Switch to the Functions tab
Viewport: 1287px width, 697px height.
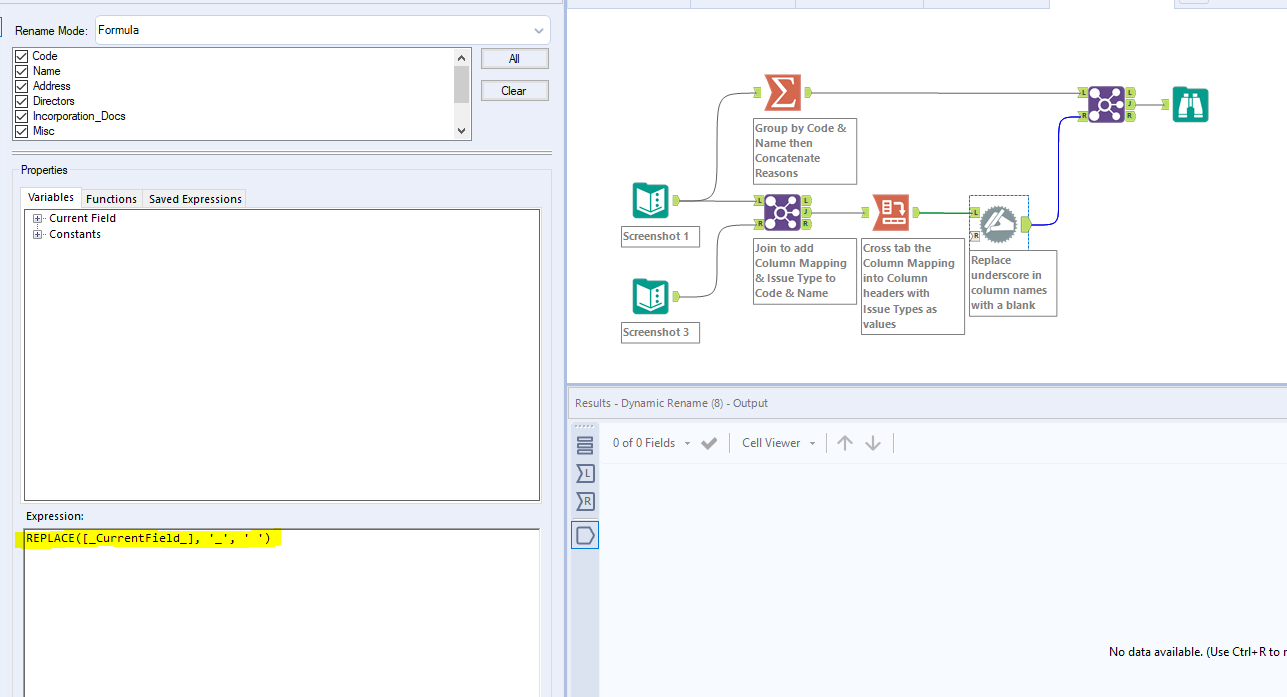tap(111, 198)
